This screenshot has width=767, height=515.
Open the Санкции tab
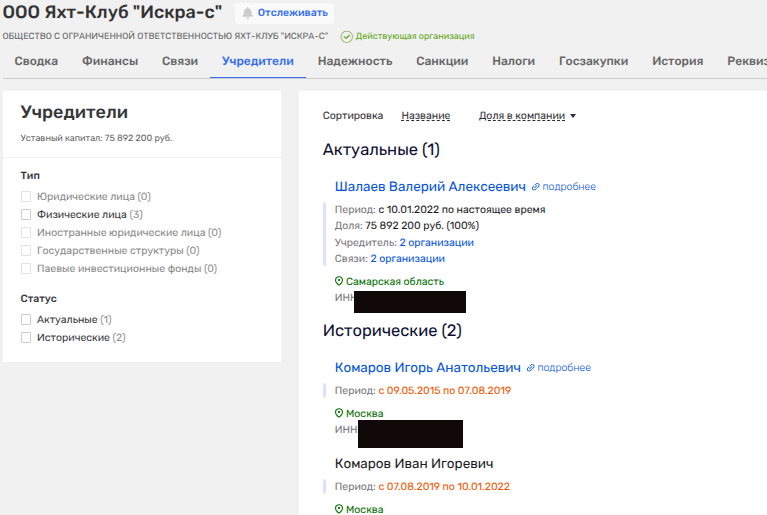point(442,61)
